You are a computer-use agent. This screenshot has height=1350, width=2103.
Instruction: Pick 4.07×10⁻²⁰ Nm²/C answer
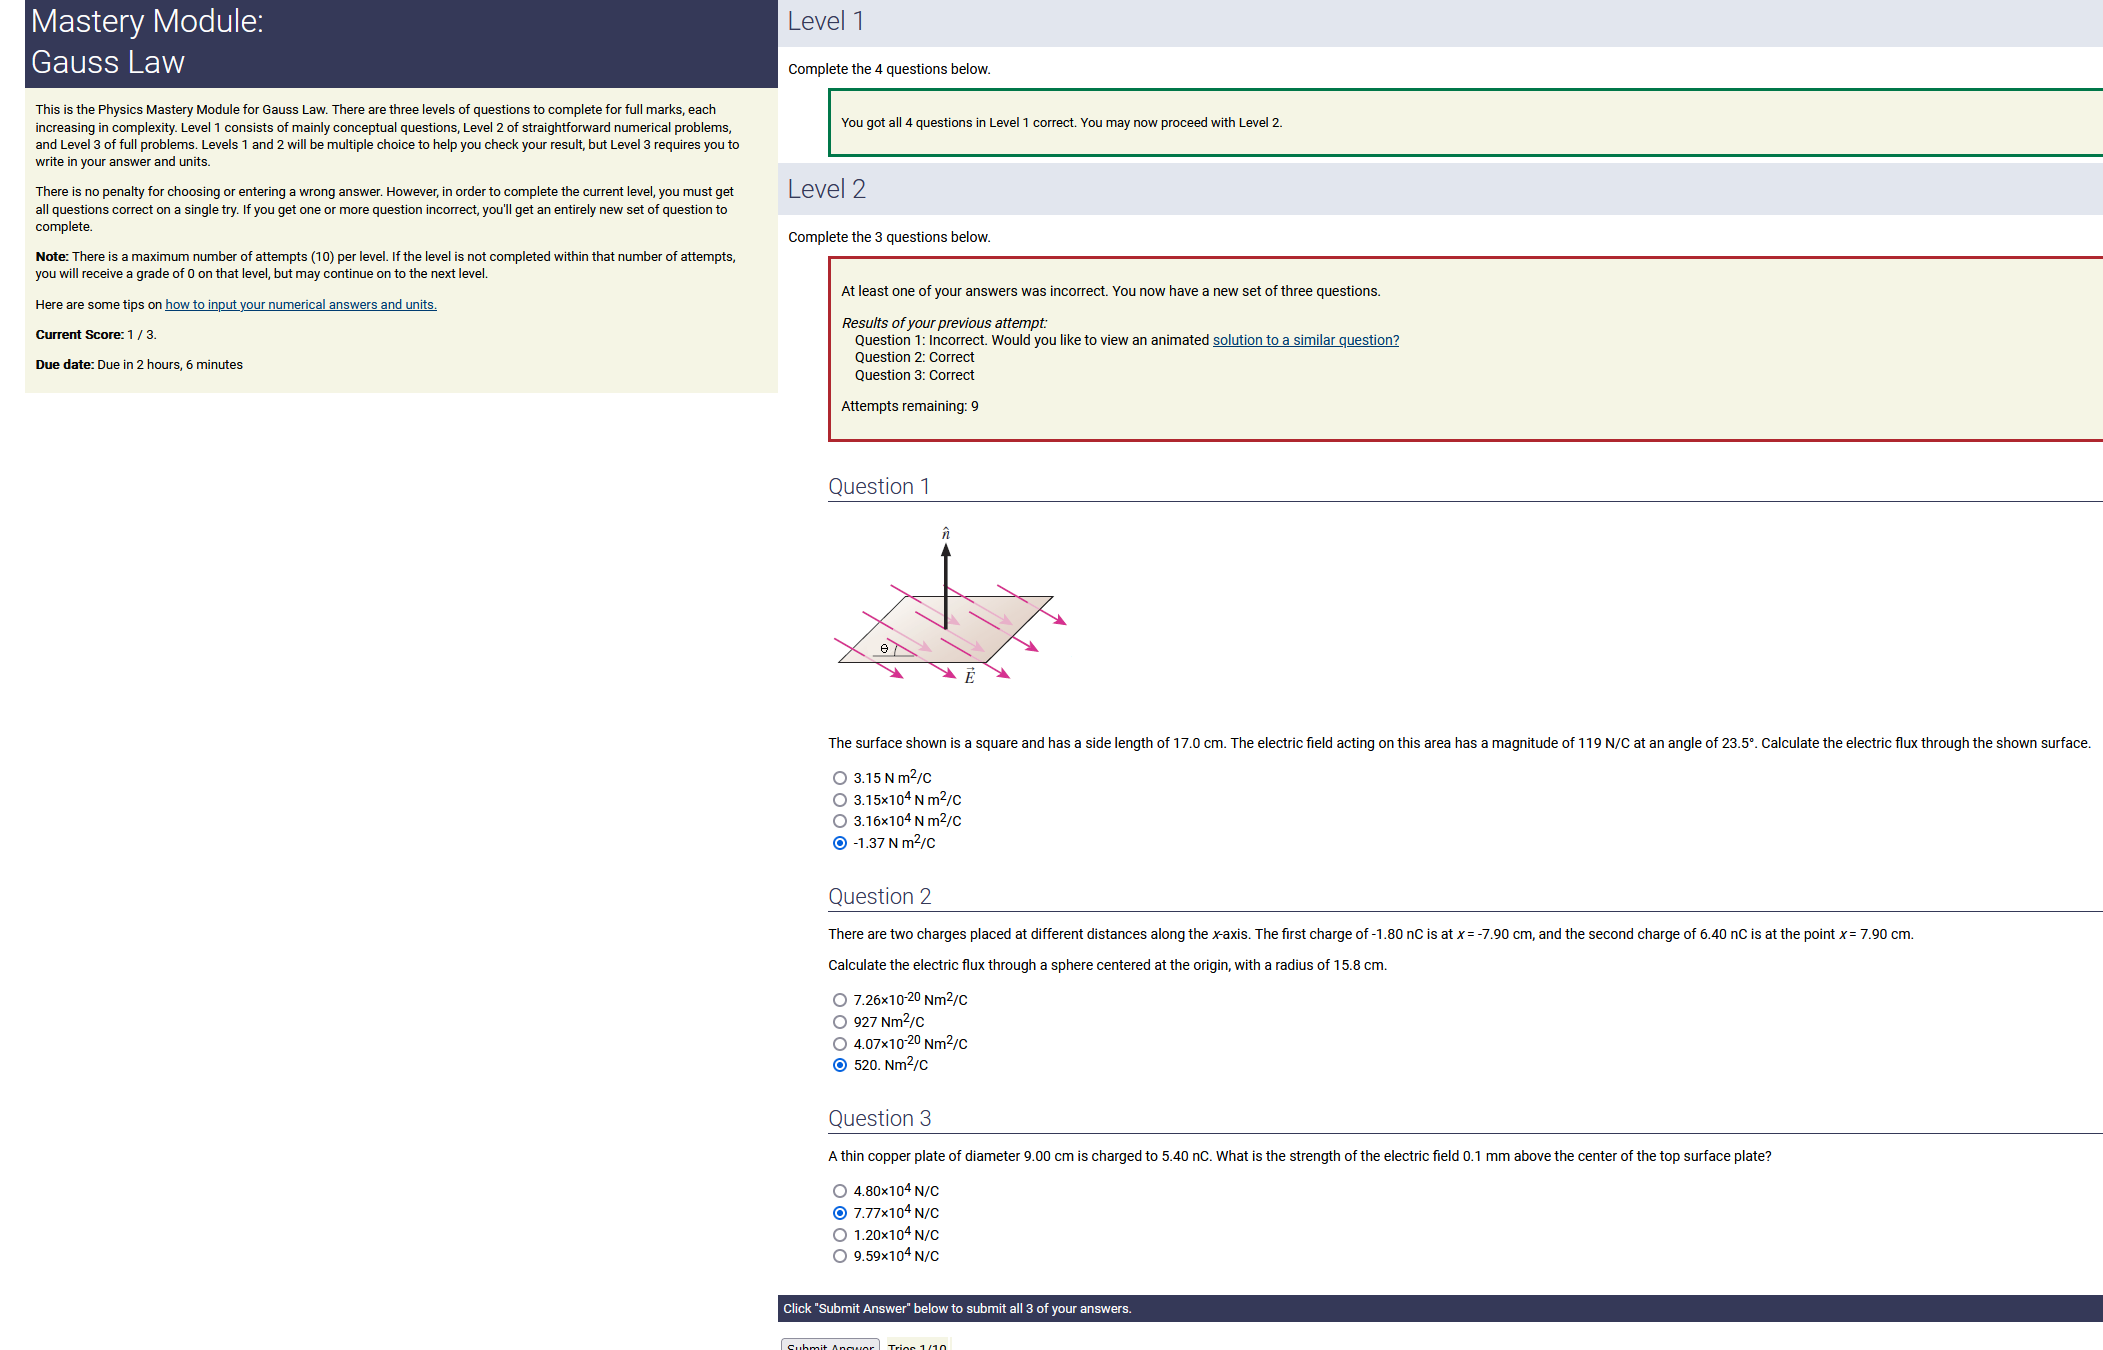(840, 1044)
